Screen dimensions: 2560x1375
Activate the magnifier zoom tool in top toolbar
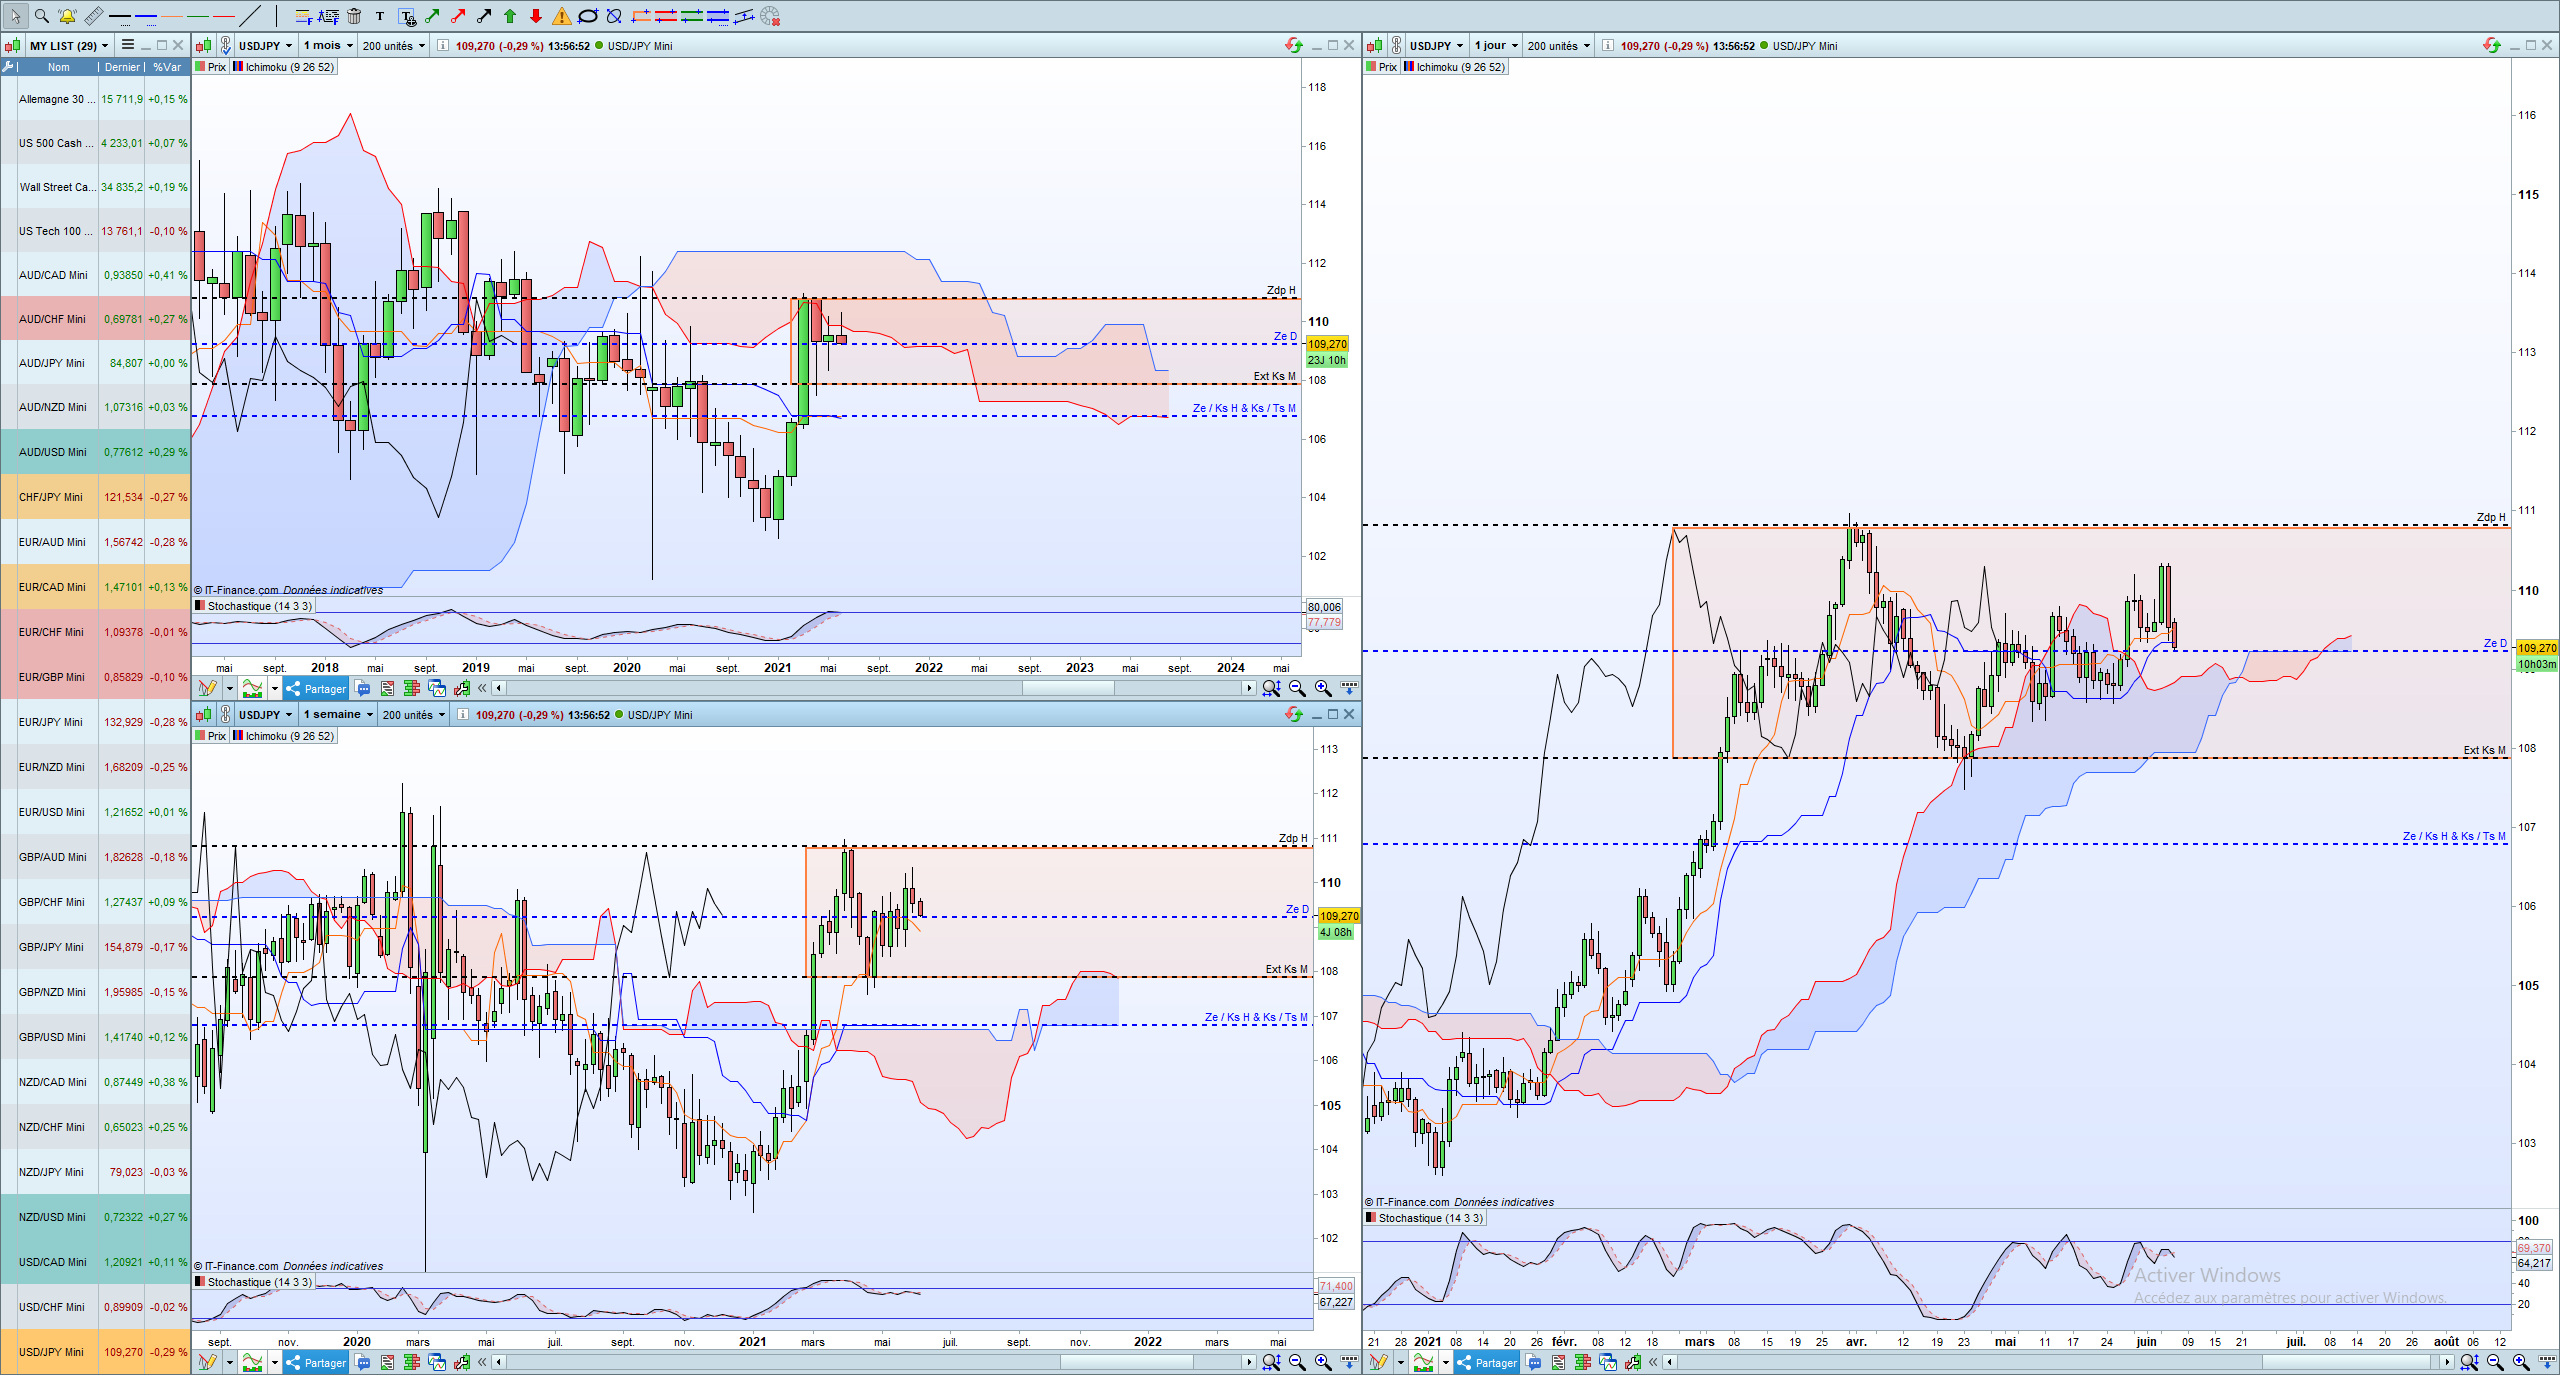click(42, 16)
